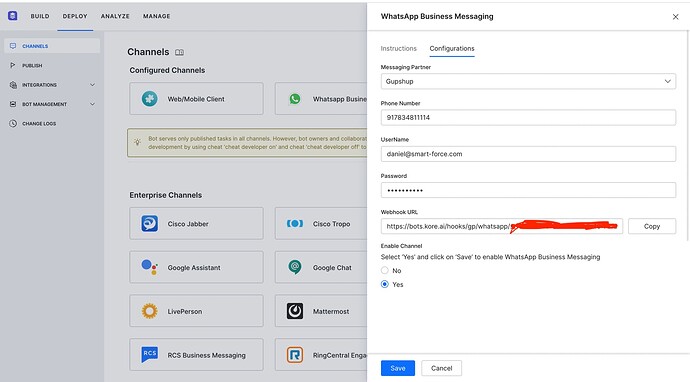Viewport: 690px width, 382px height.
Task: Click the Change Logs clock icon
Action: (13, 124)
